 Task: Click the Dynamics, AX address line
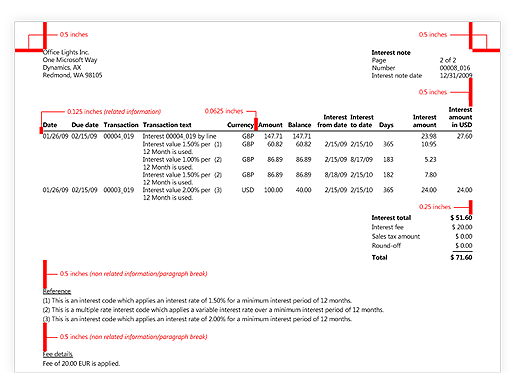point(62,68)
